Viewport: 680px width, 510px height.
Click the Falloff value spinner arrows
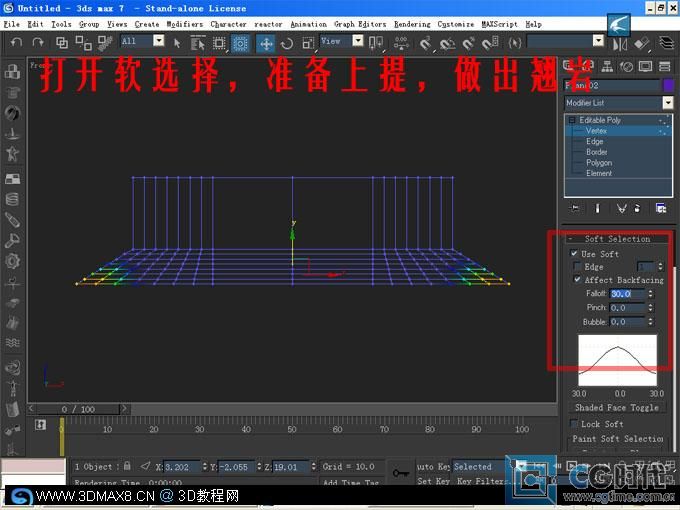(650, 294)
